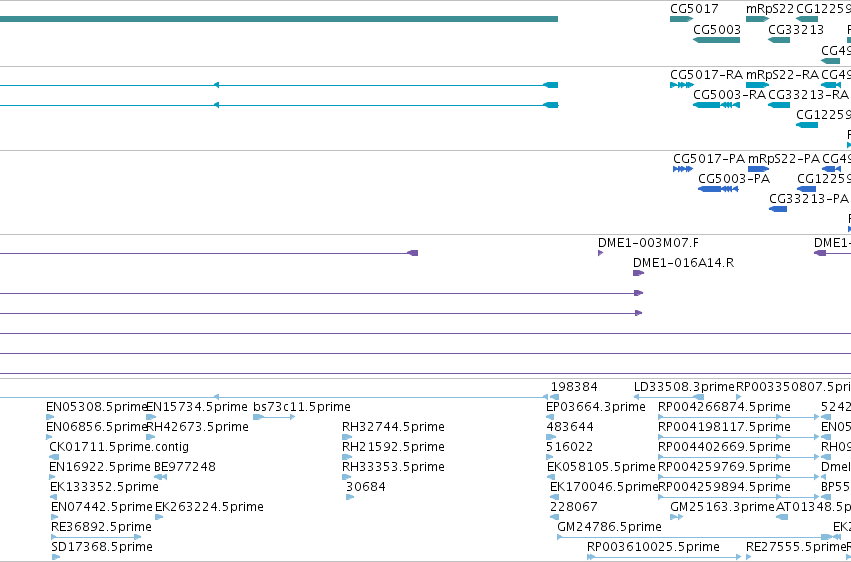
Task: Click the mRpS22-PA protein label
Action: pos(784,158)
